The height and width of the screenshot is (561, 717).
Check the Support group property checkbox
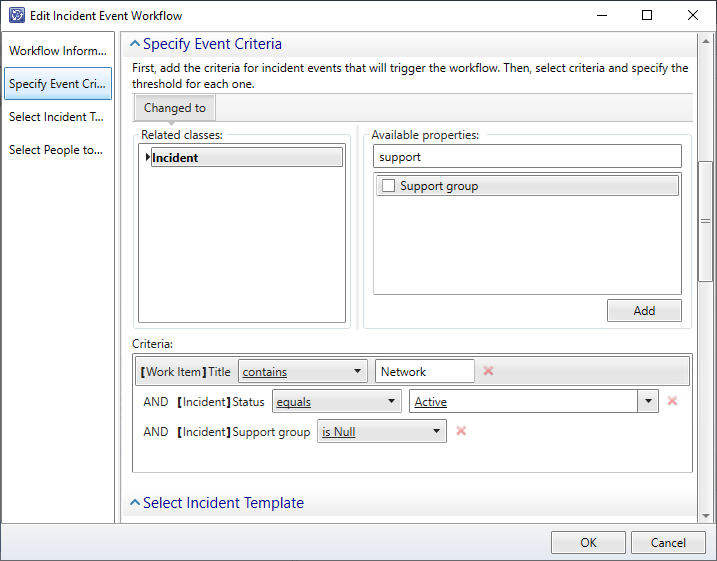coord(388,186)
